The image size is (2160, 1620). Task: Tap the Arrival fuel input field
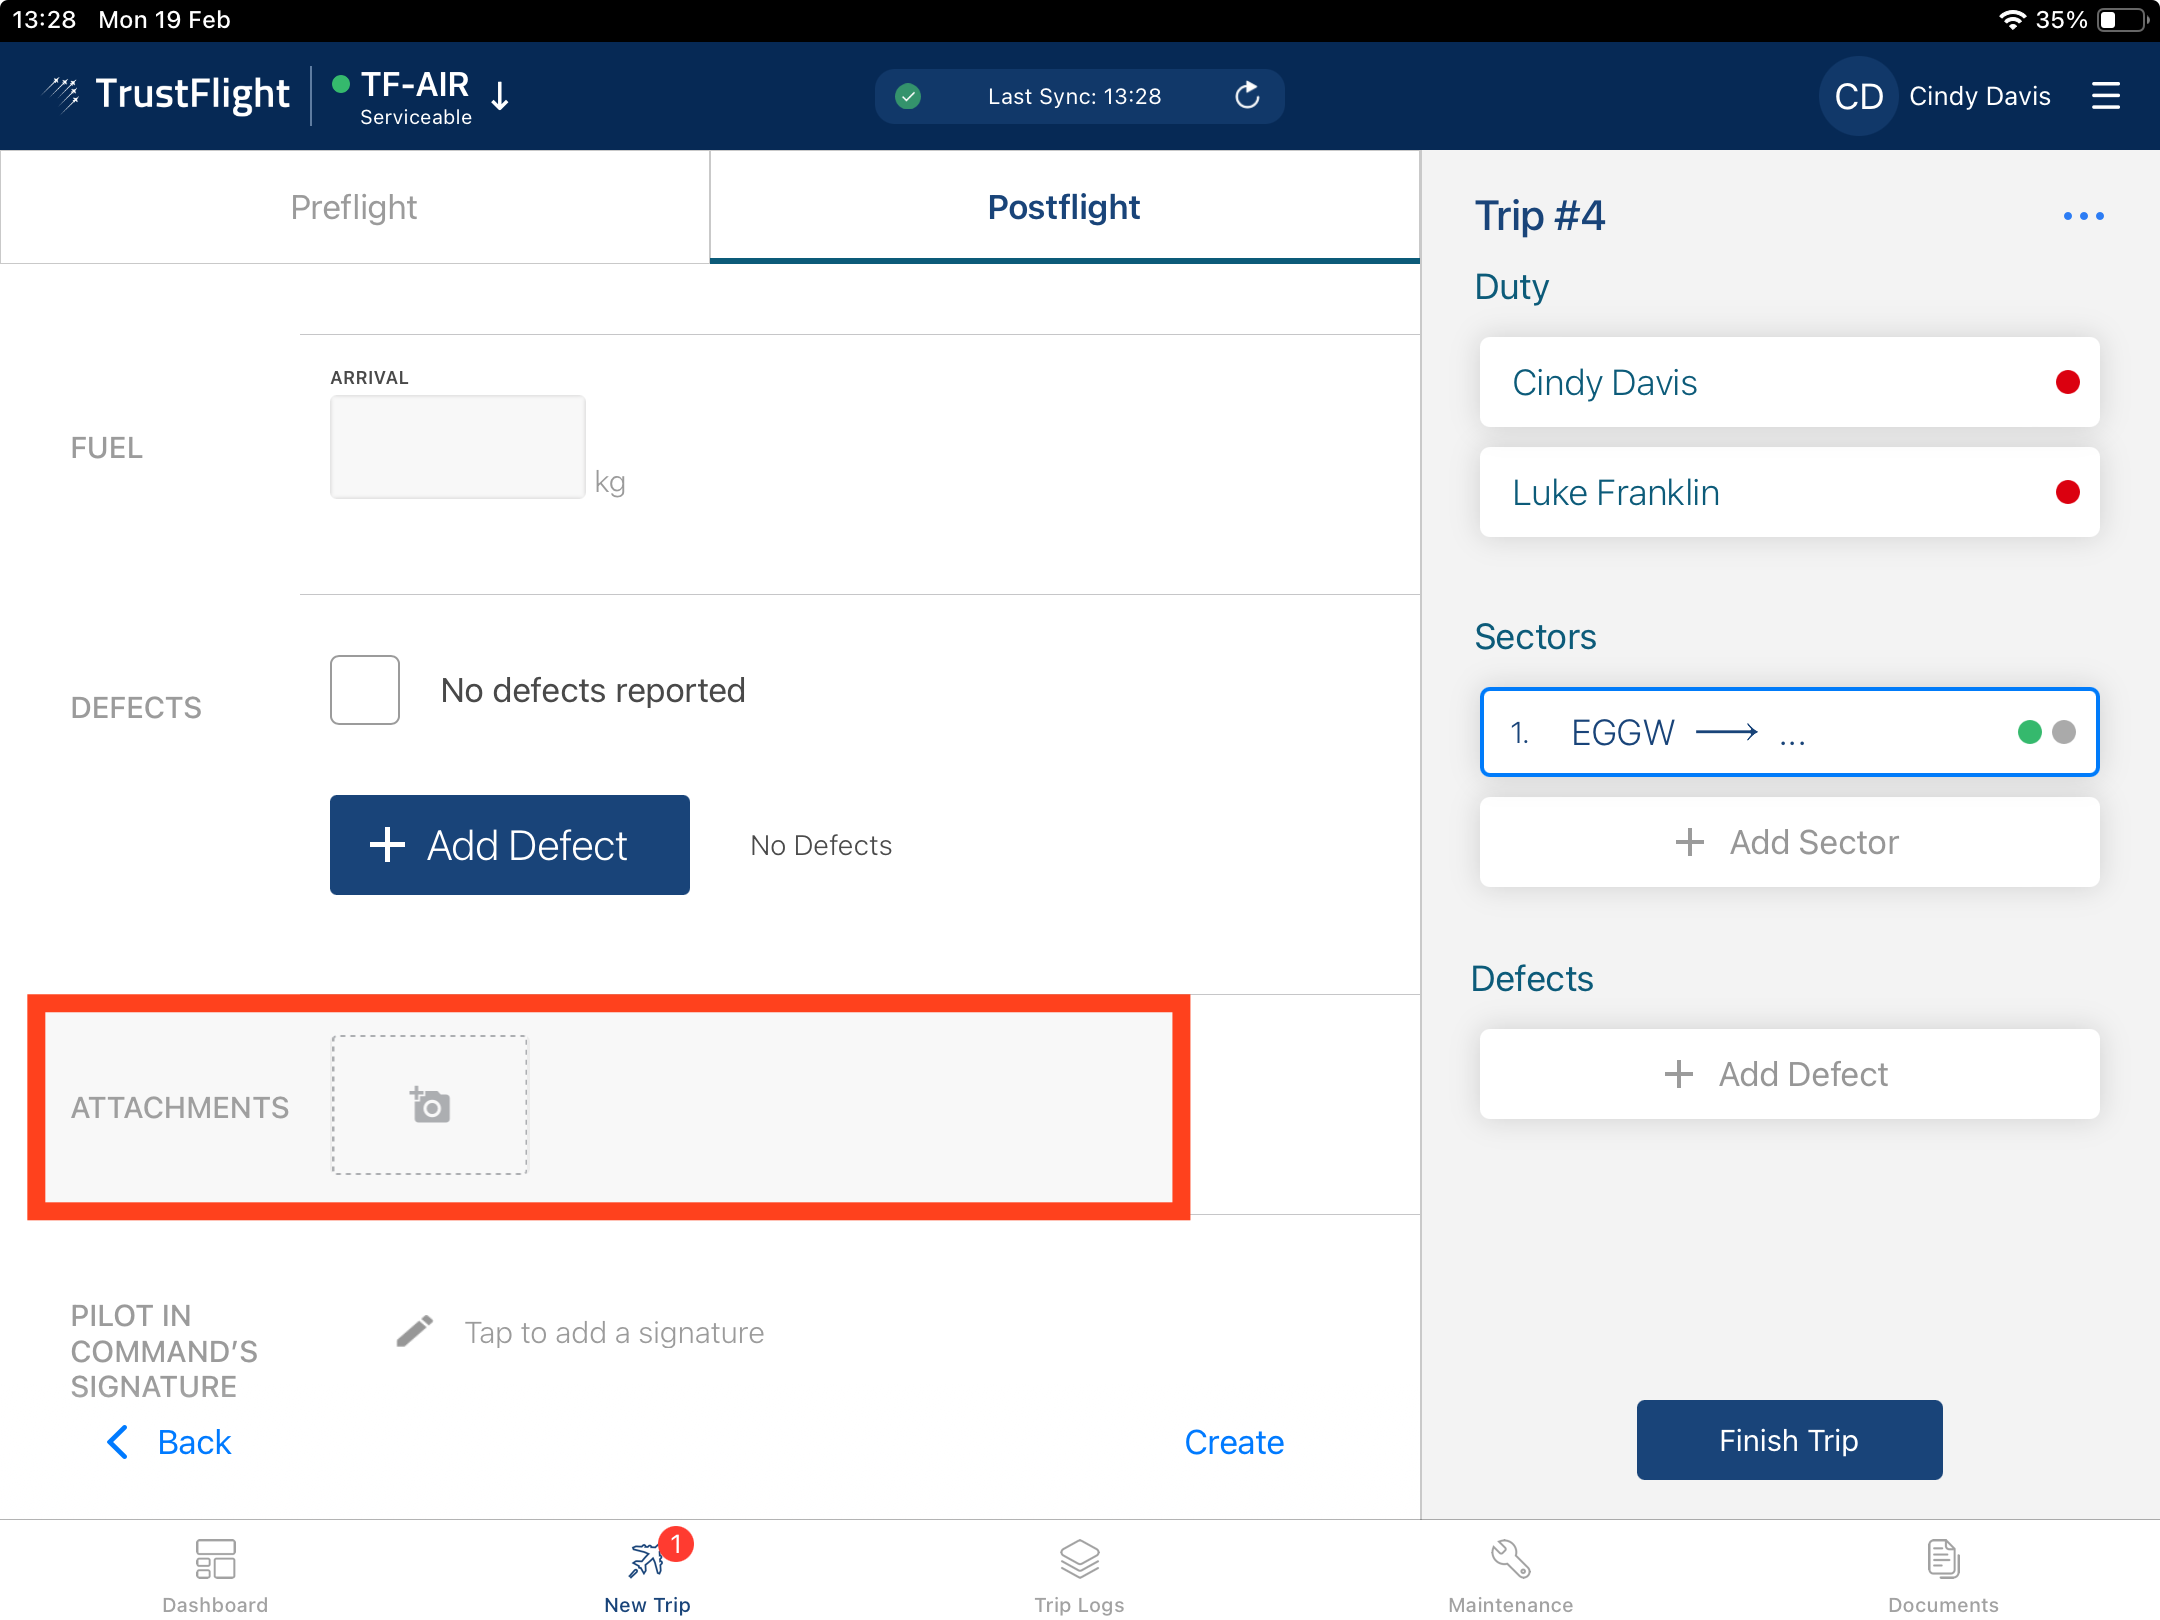point(458,447)
